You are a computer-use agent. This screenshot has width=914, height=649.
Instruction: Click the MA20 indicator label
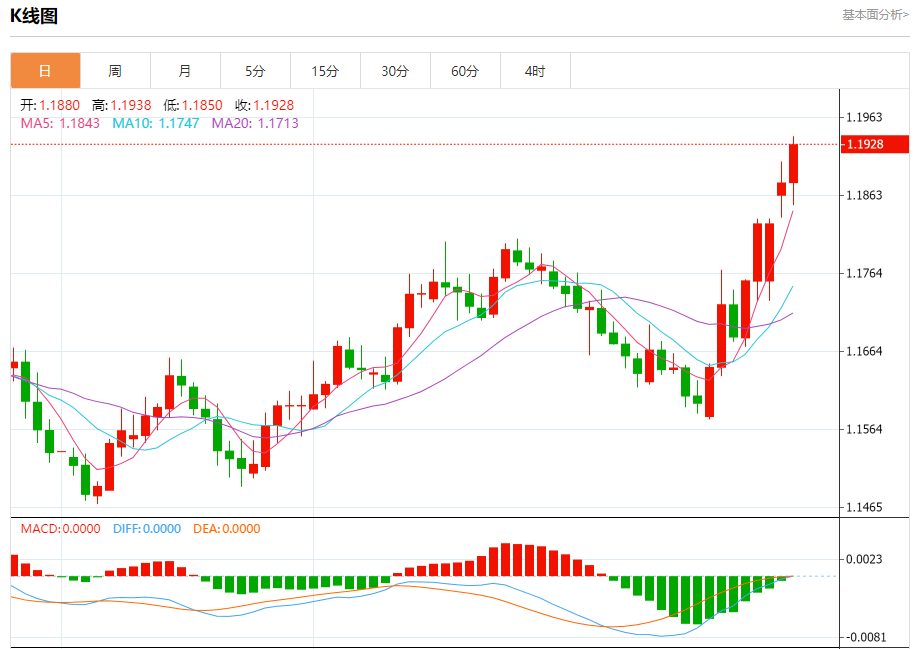tap(254, 123)
